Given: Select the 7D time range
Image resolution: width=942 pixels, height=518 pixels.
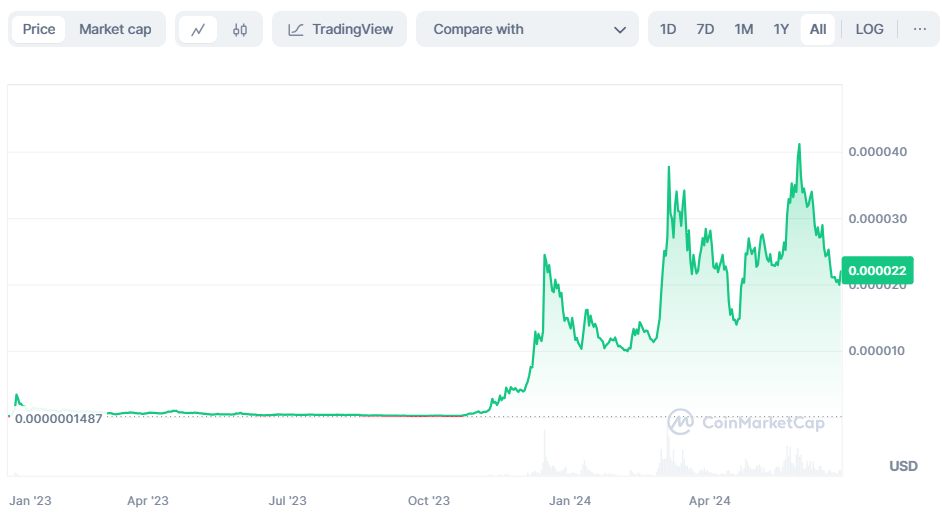Looking at the screenshot, I should click(705, 29).
